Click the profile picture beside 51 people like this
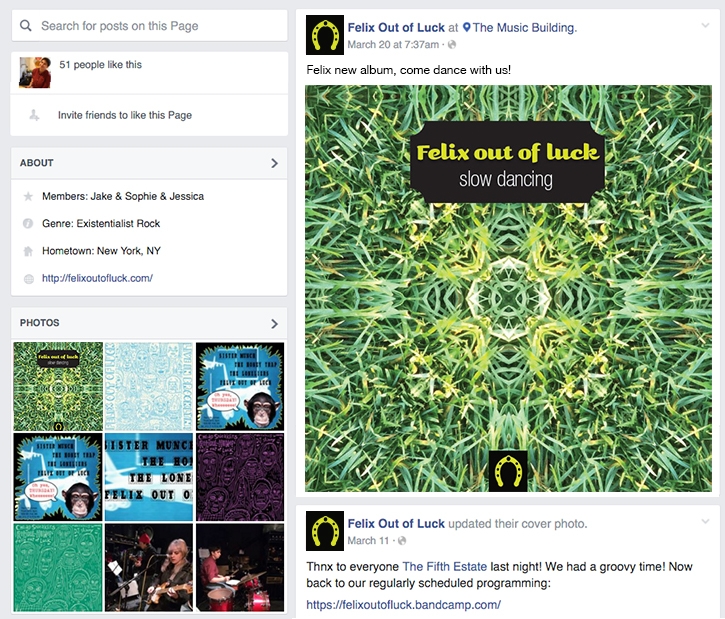 pos(35,72)
